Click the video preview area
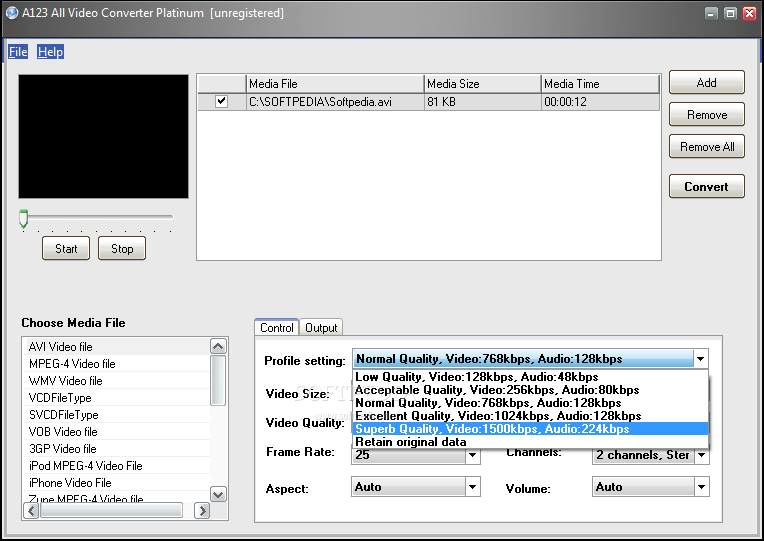764x541 pixels. 103,136
